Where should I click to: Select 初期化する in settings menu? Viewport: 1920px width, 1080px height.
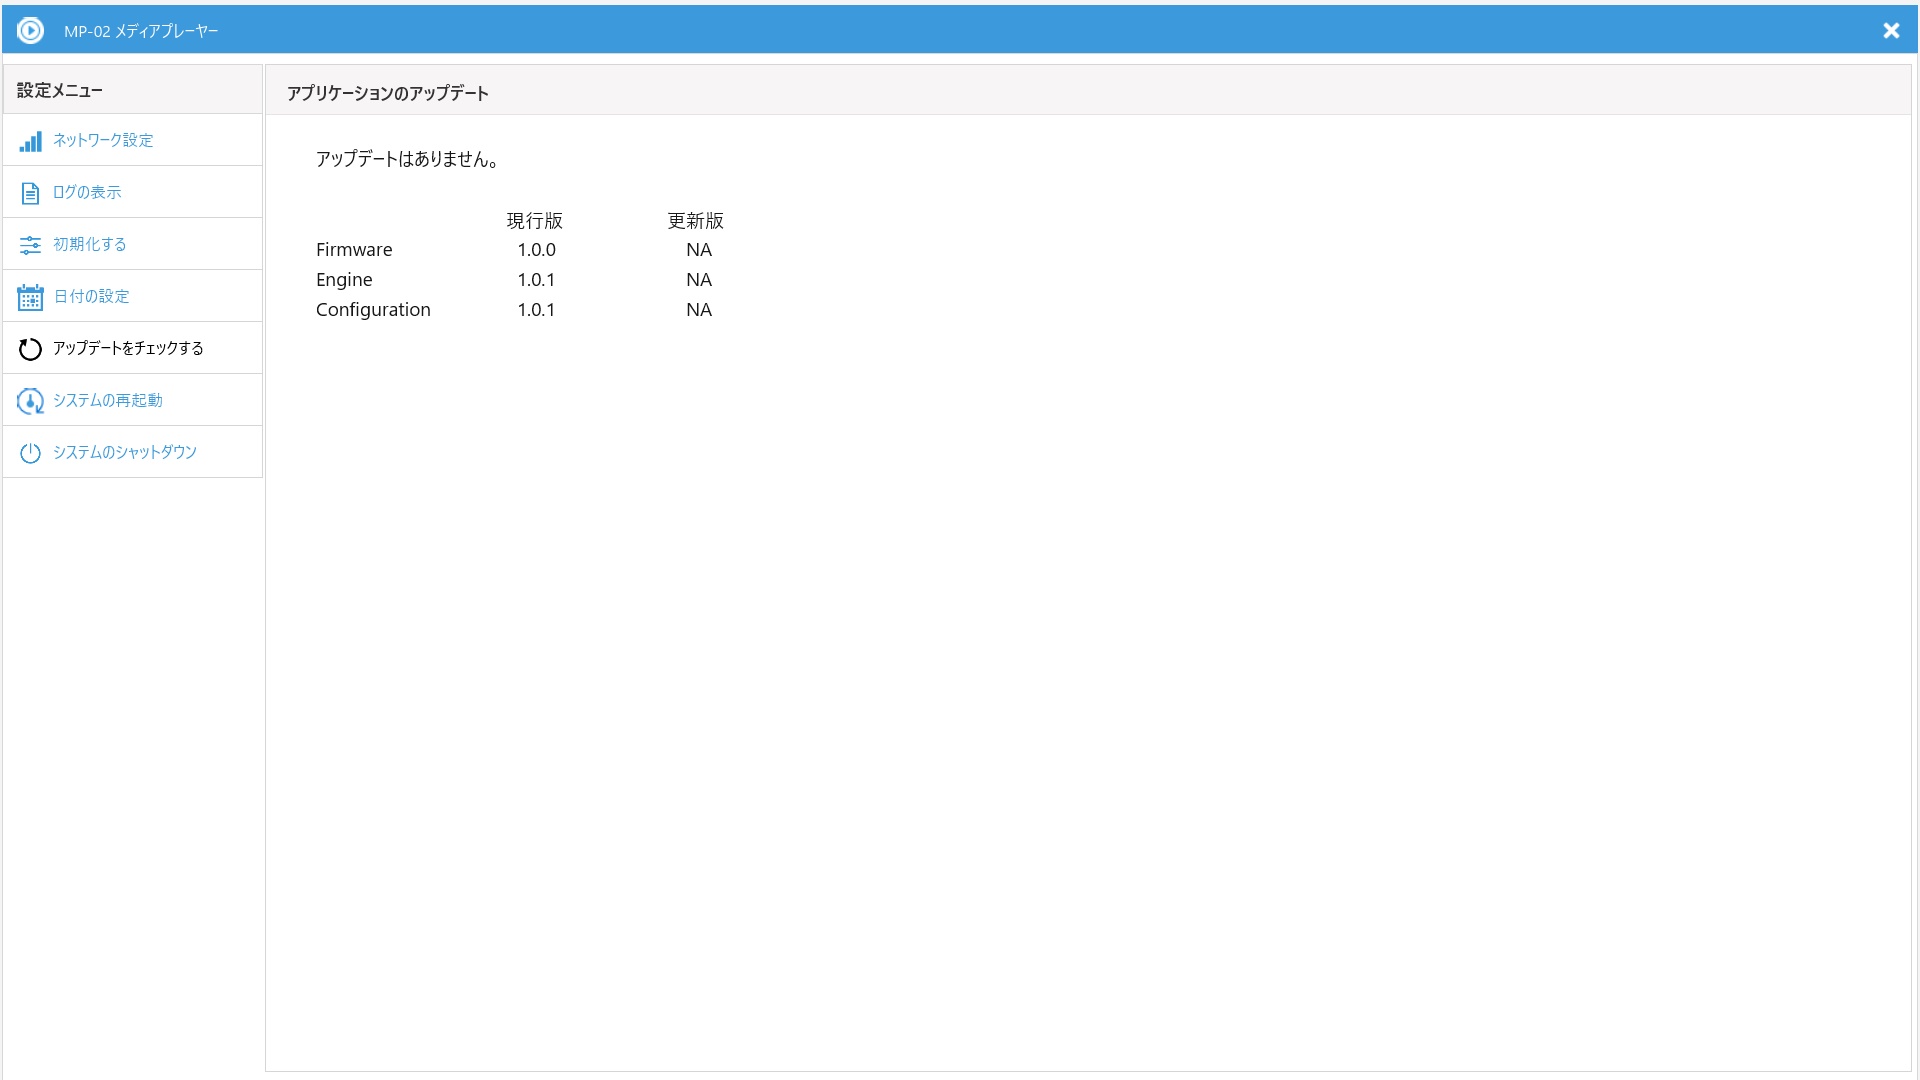coord(90,245)
